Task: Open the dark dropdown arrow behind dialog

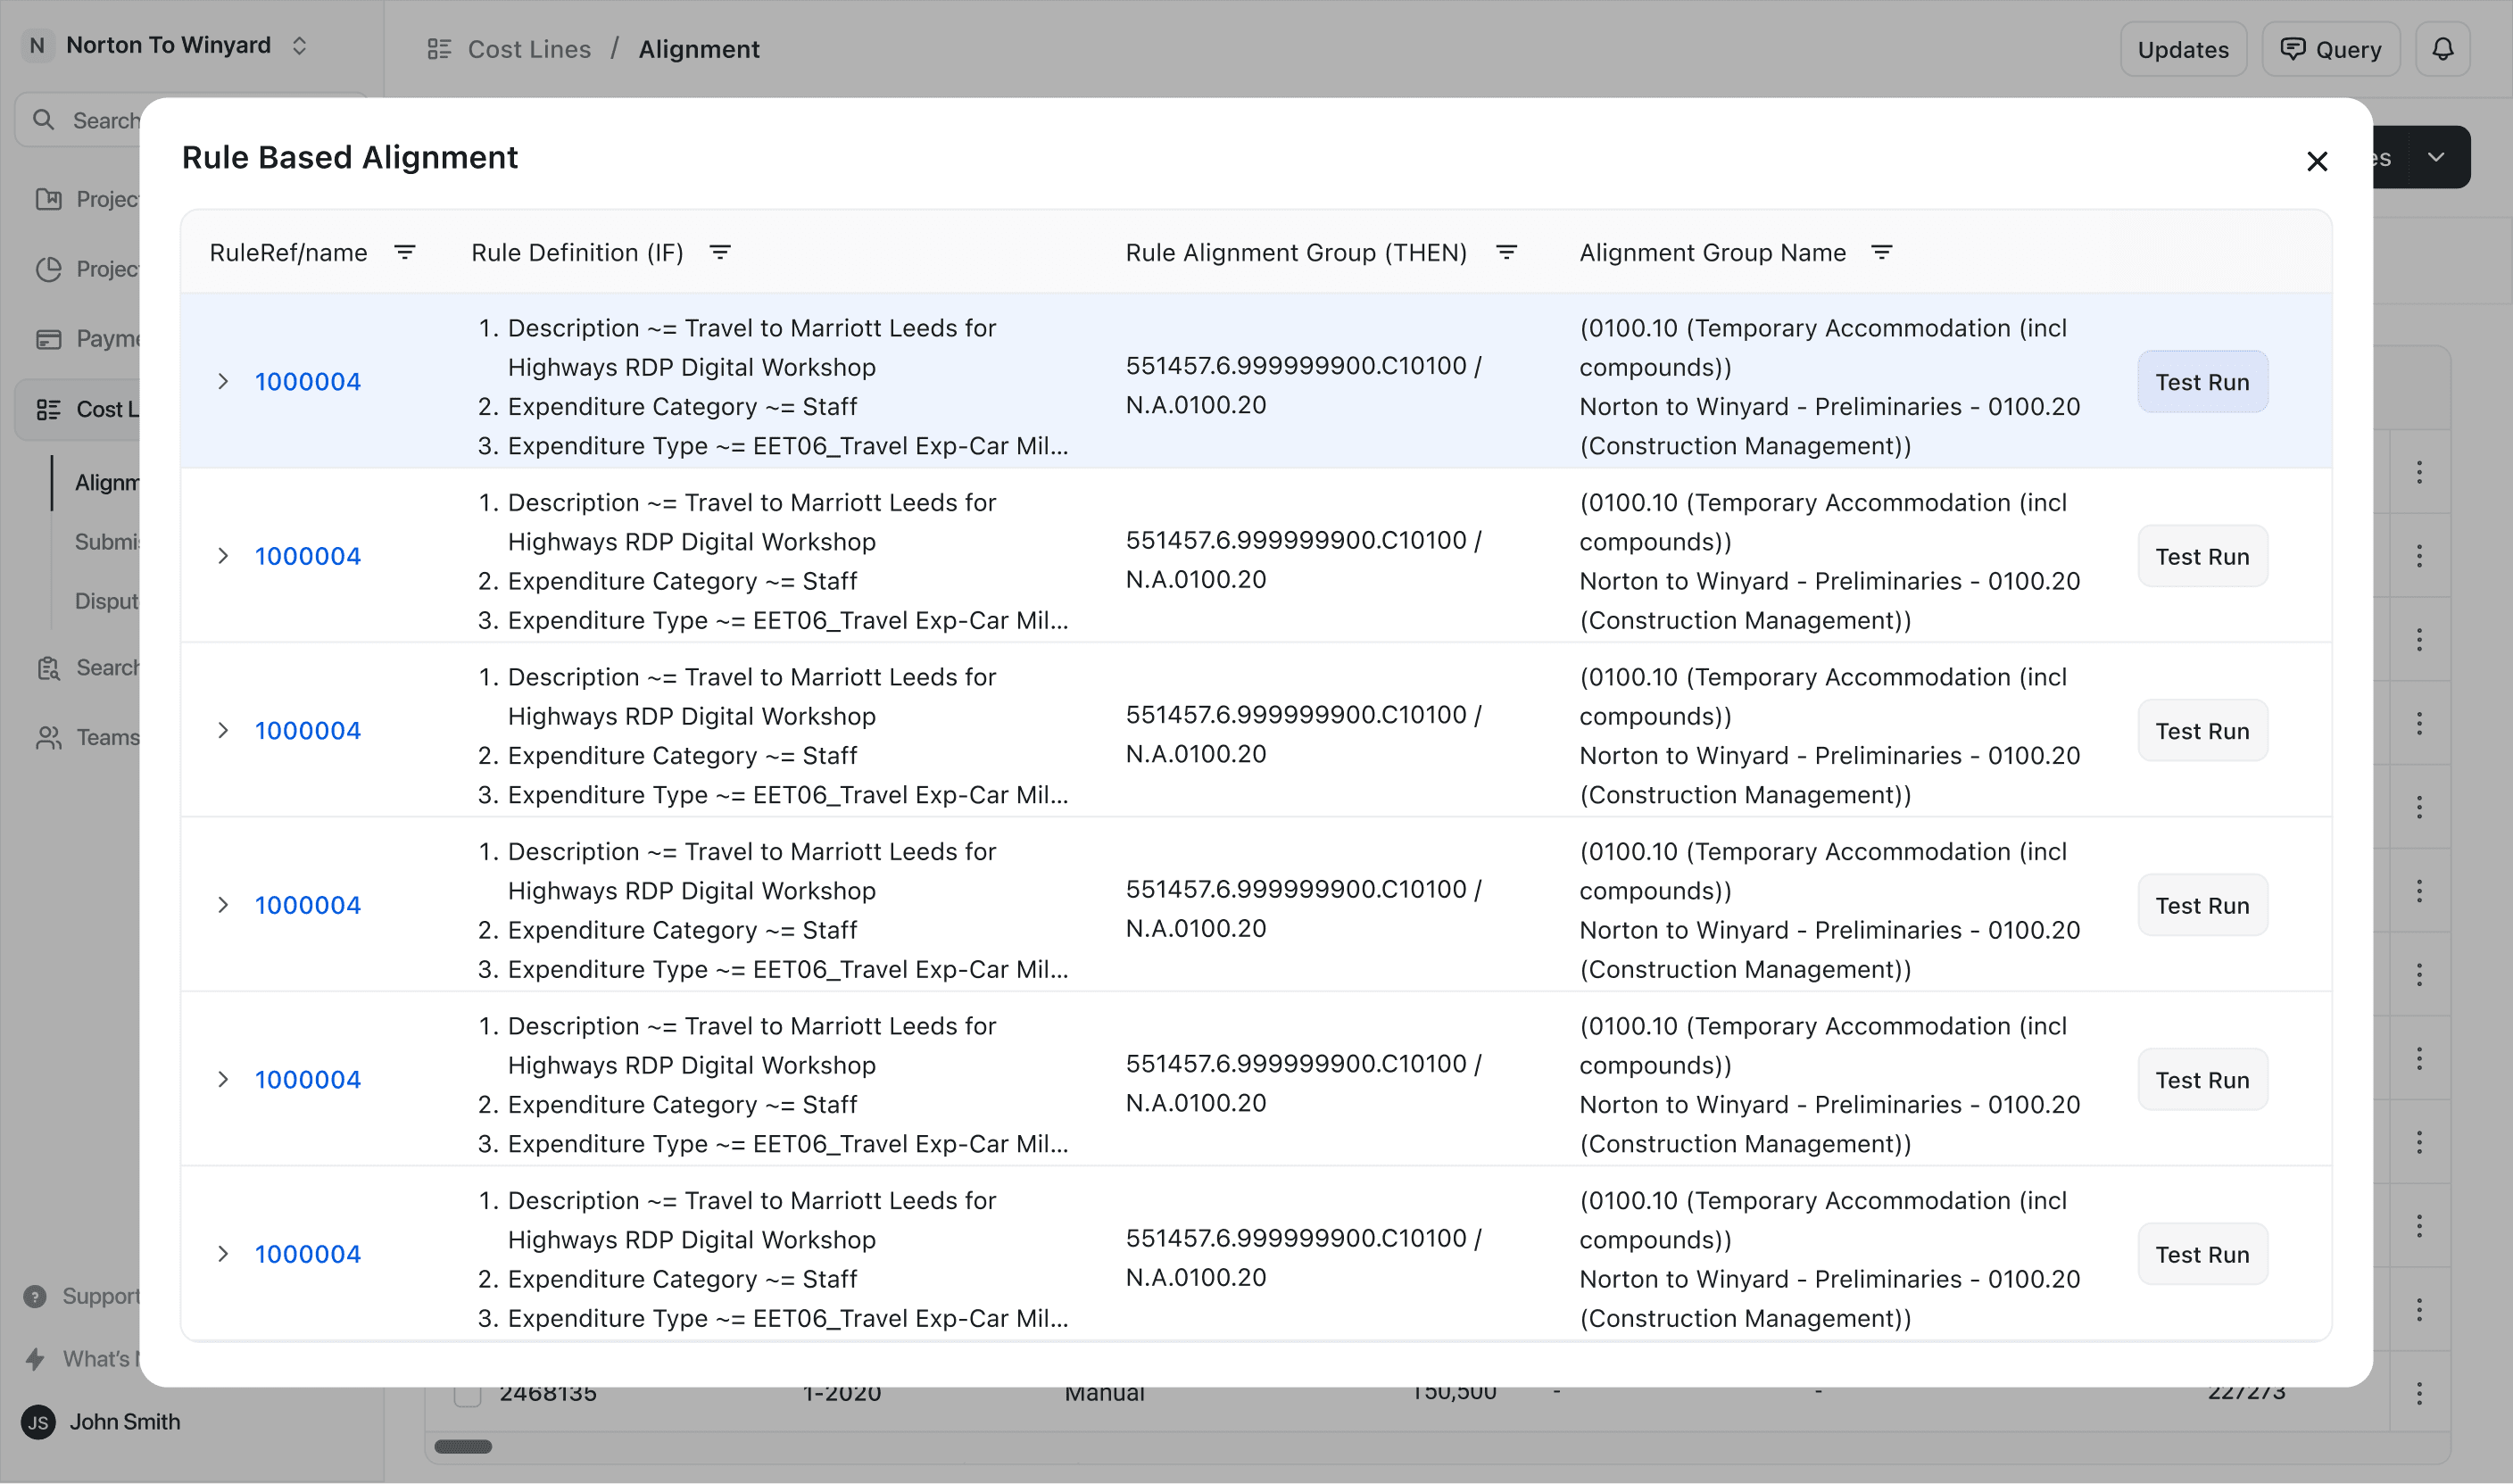Action: [2436, 157]
